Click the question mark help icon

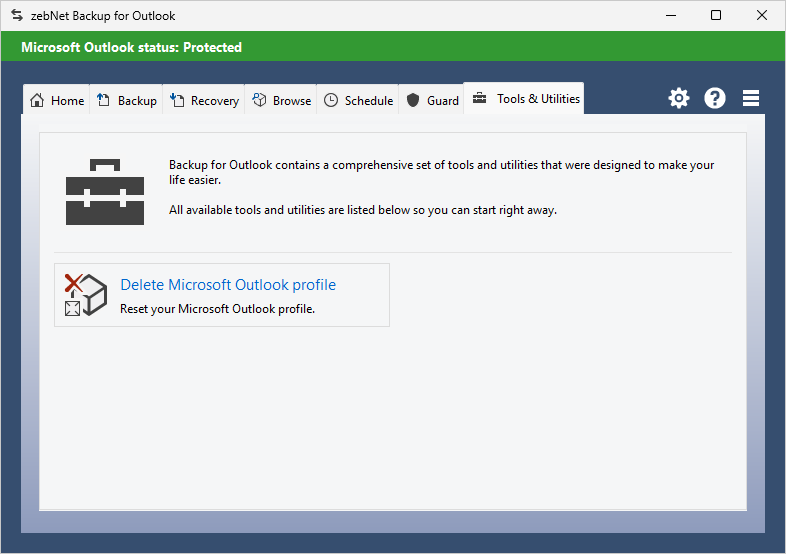point(715,98)
